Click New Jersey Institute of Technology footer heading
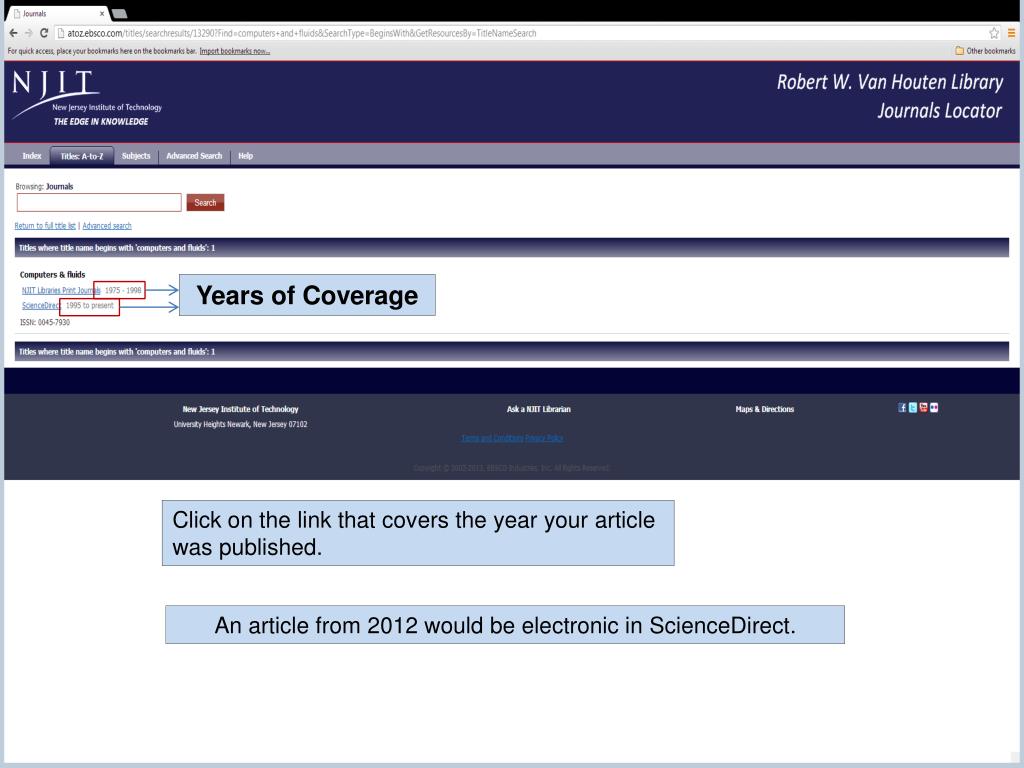 click(240, 409)
